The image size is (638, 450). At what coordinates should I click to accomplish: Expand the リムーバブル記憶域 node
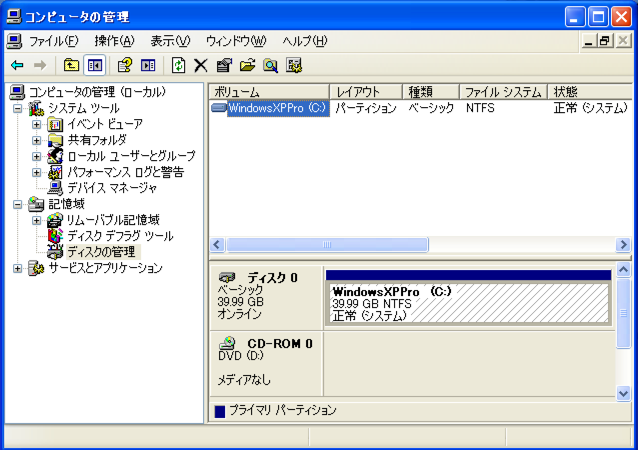tap(36, 221)
